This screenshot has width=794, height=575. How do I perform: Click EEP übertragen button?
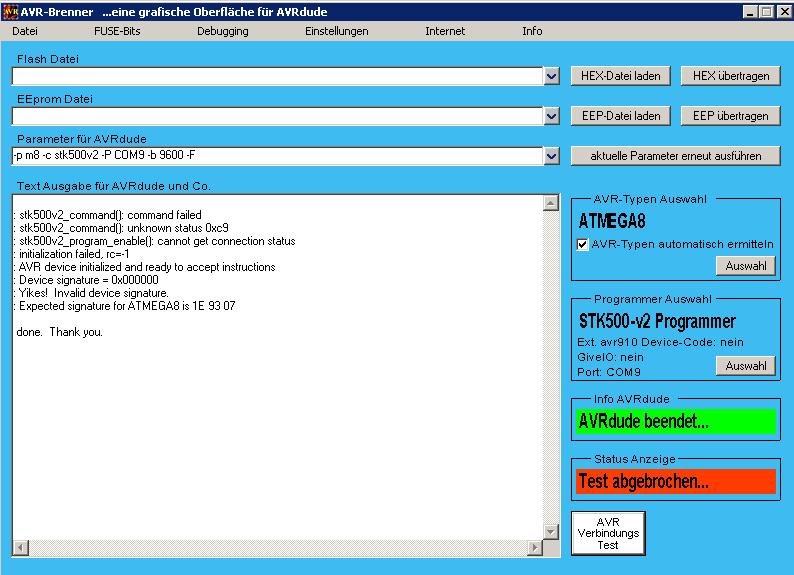pos(730,116)
